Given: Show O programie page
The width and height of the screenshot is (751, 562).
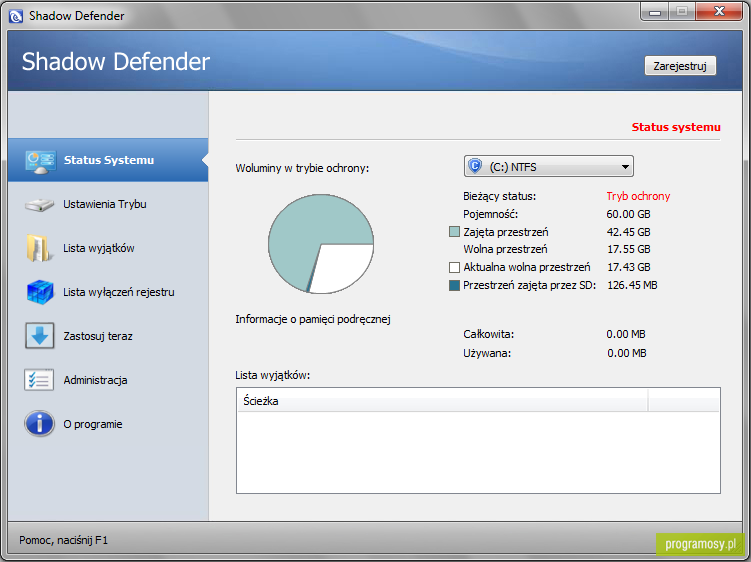Looking at the screenshot, I should point(108,424).
